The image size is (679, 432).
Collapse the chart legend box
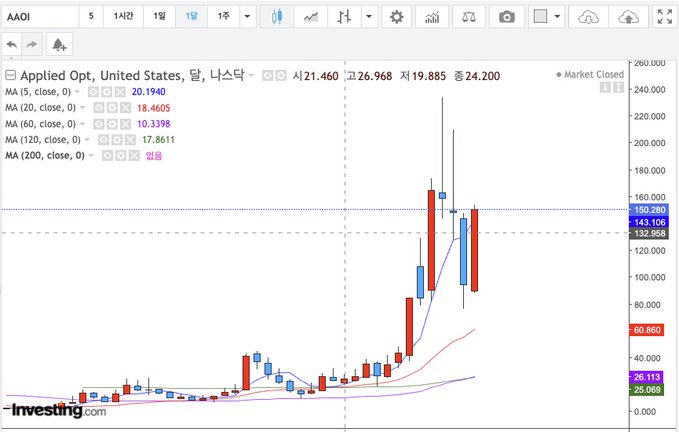[10, 75]
